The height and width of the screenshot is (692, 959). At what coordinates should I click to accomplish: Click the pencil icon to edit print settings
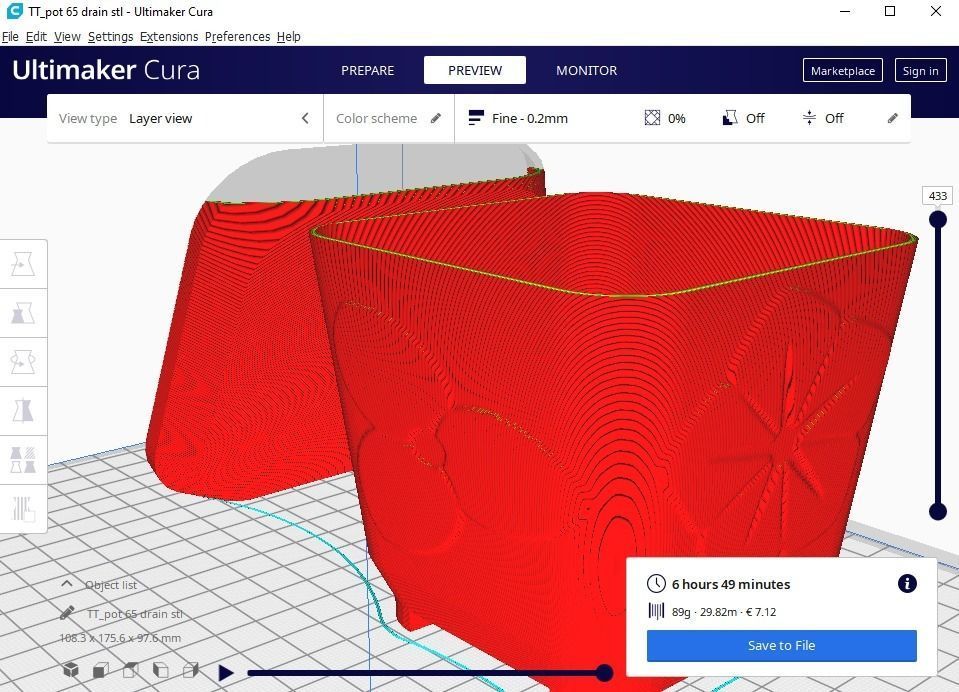pos(893,118)
